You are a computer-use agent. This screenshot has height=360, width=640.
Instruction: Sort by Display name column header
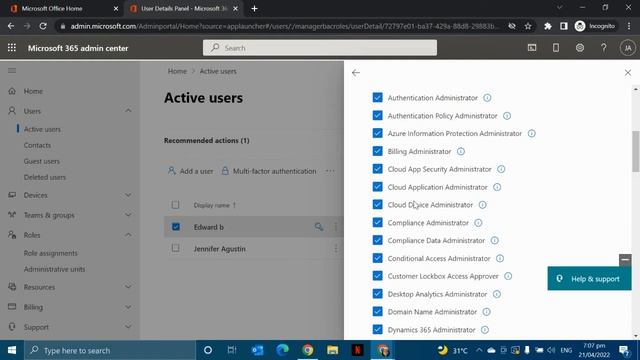pos(214,205)
